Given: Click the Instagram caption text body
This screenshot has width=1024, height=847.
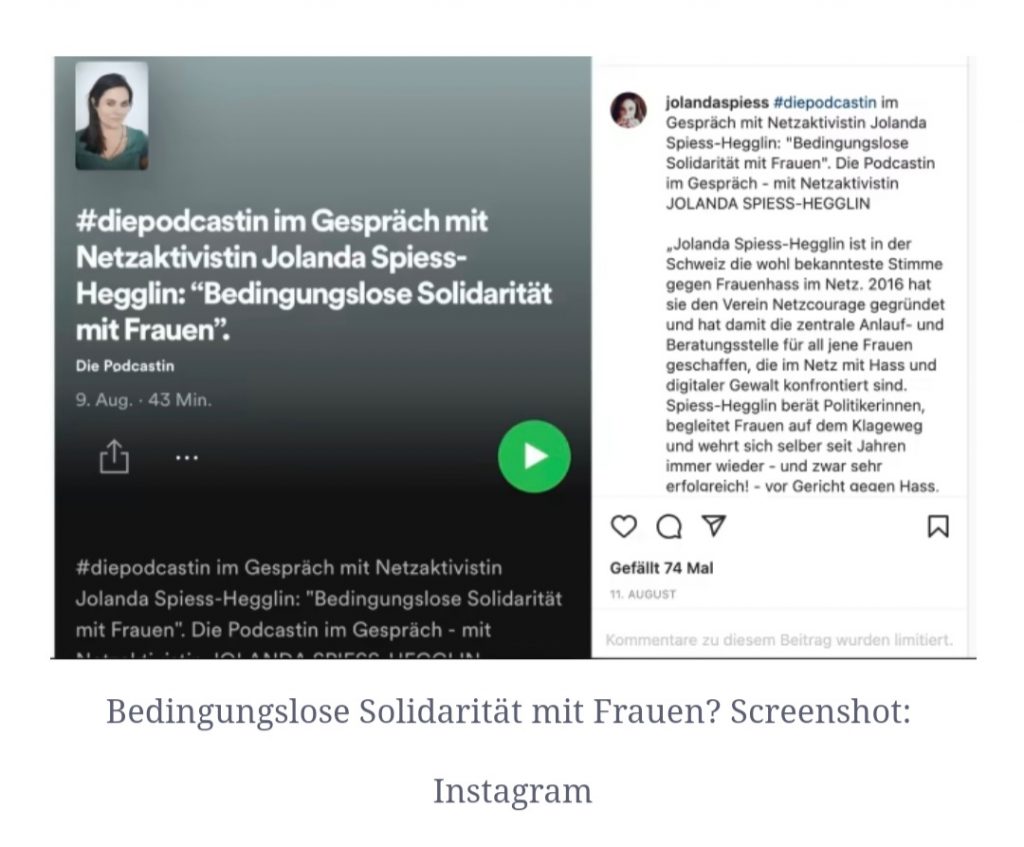Looking at the screenshot, I should coord(805,294).
